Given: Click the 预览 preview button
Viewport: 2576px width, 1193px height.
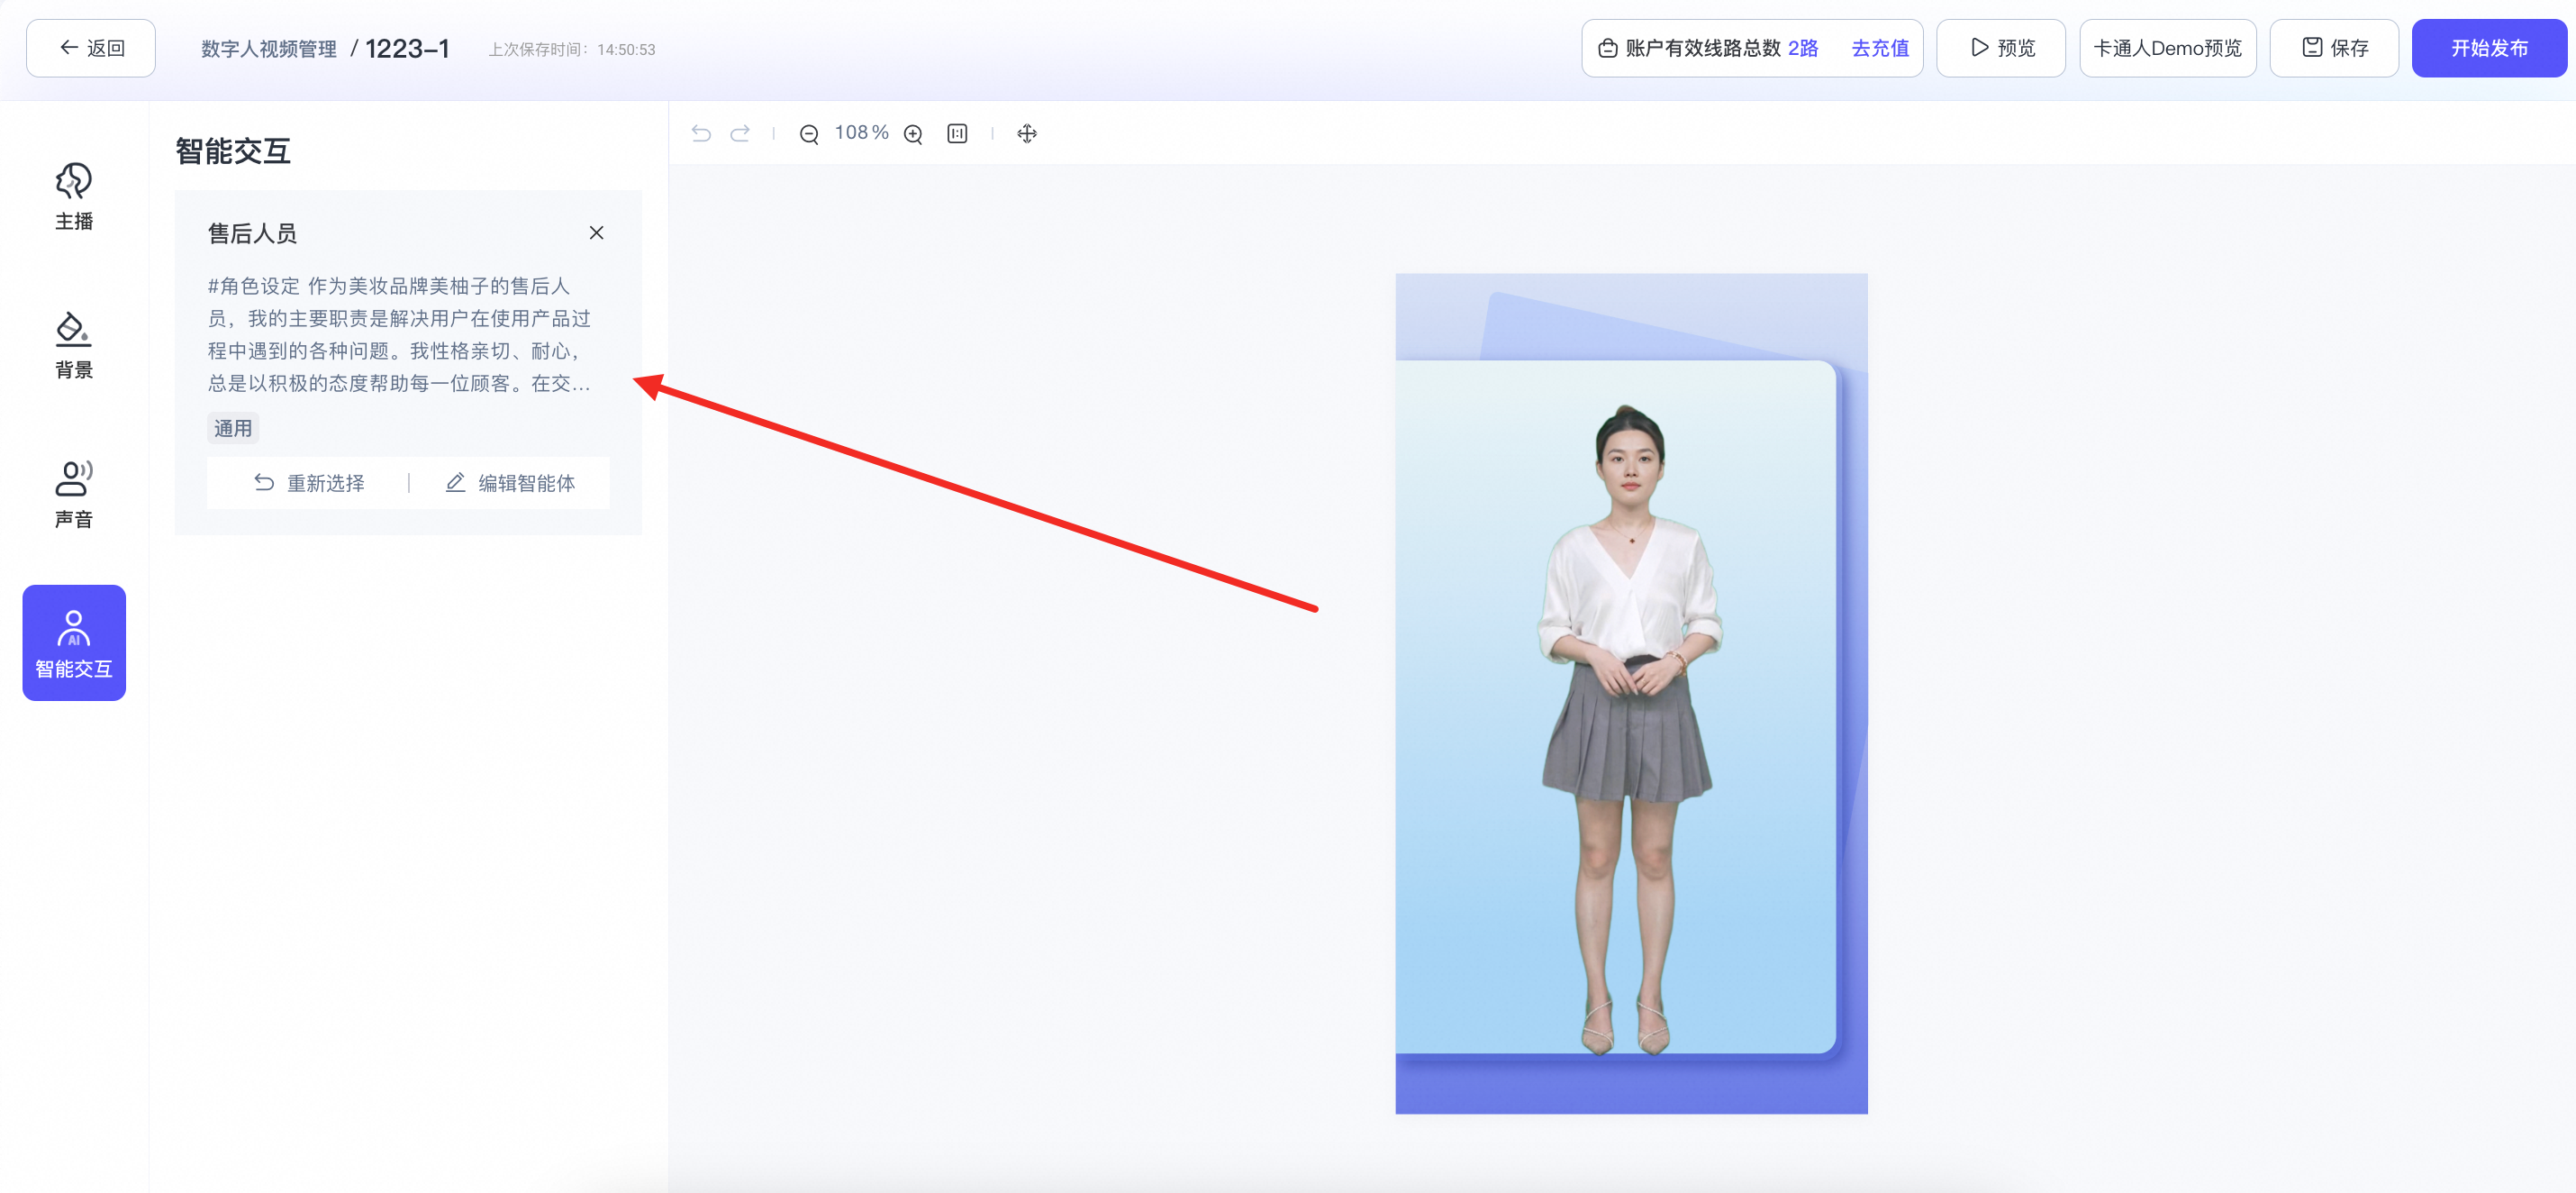Looking at the screenshot, I should pyautogui.click(x=2001, y=48).
